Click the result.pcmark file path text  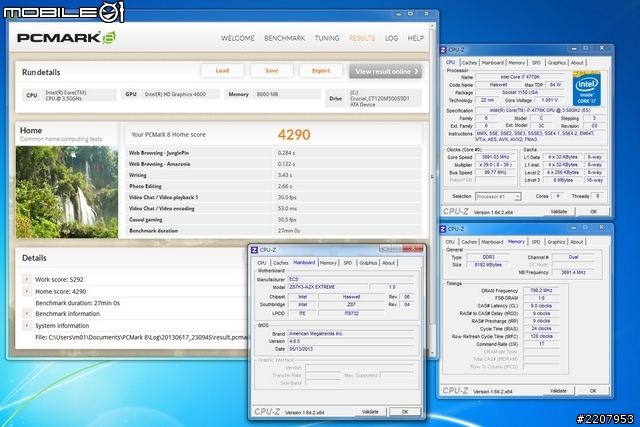coord(142,337)
